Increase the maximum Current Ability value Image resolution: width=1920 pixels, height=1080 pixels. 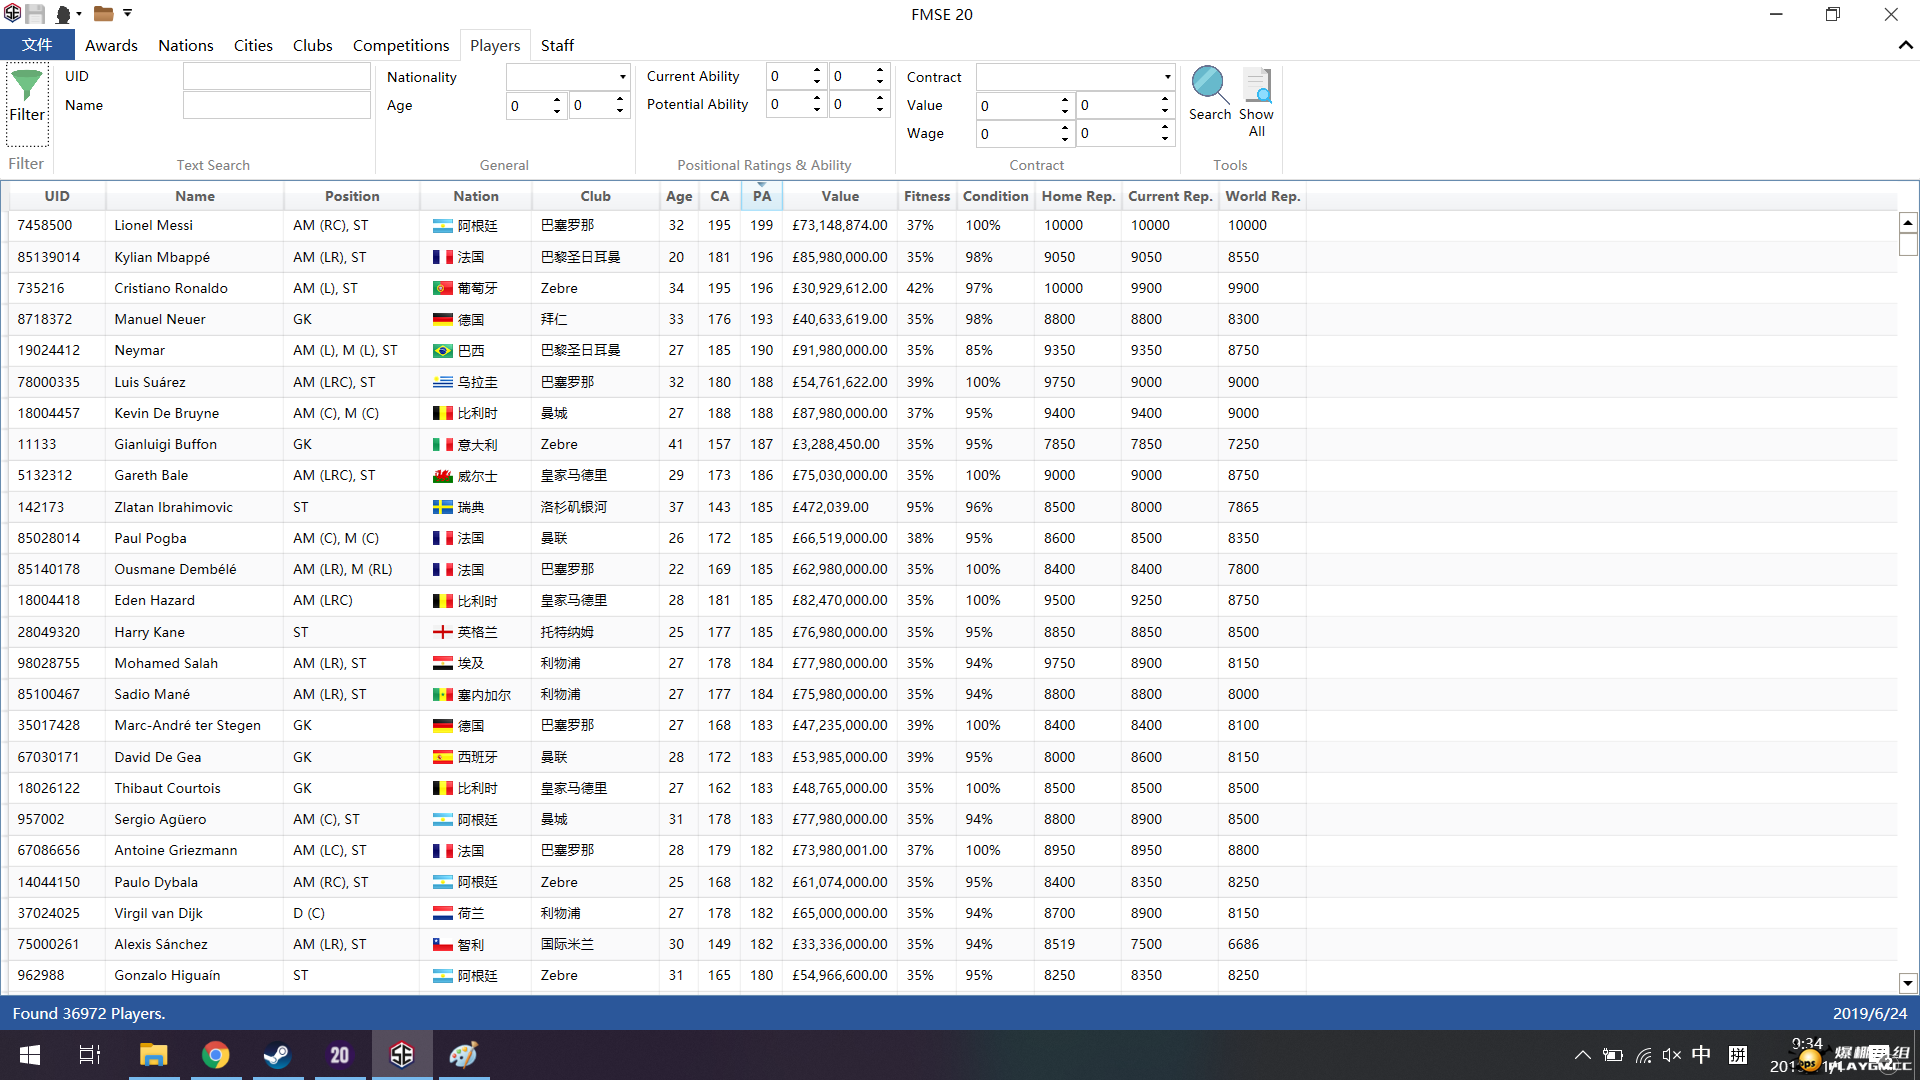[880, 70]
